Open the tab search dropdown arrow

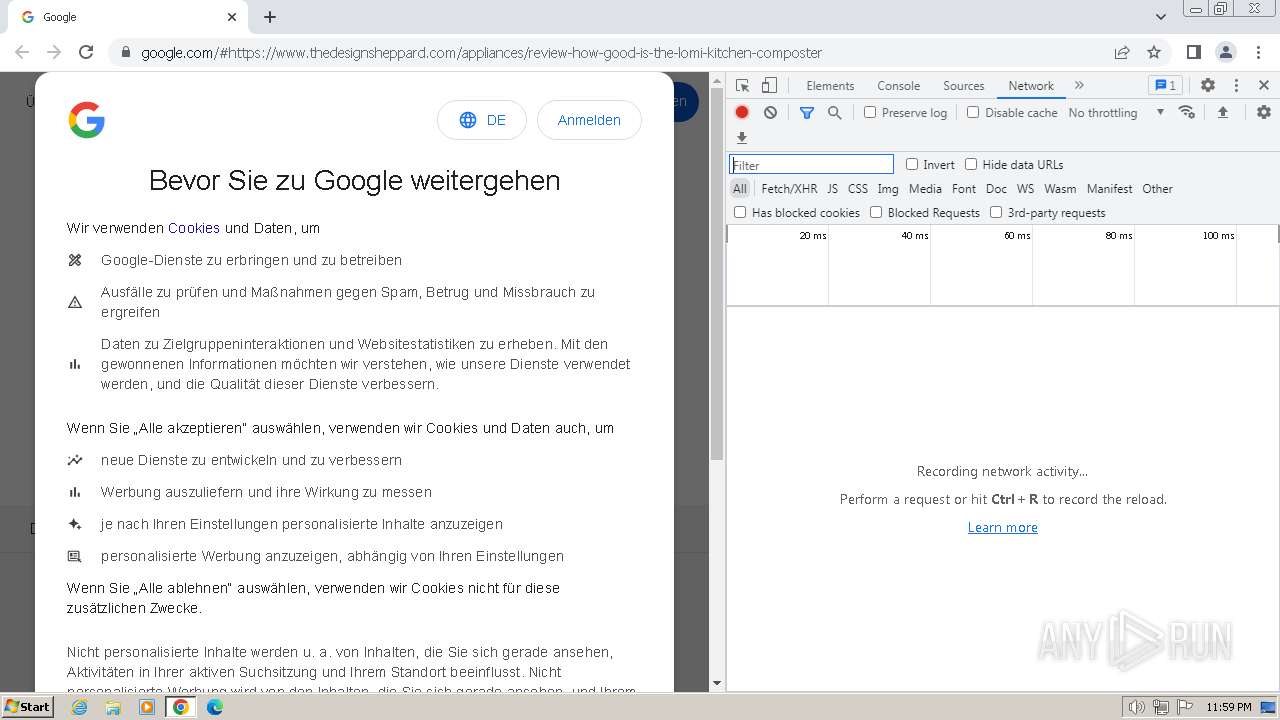[x=1160, y=17]
